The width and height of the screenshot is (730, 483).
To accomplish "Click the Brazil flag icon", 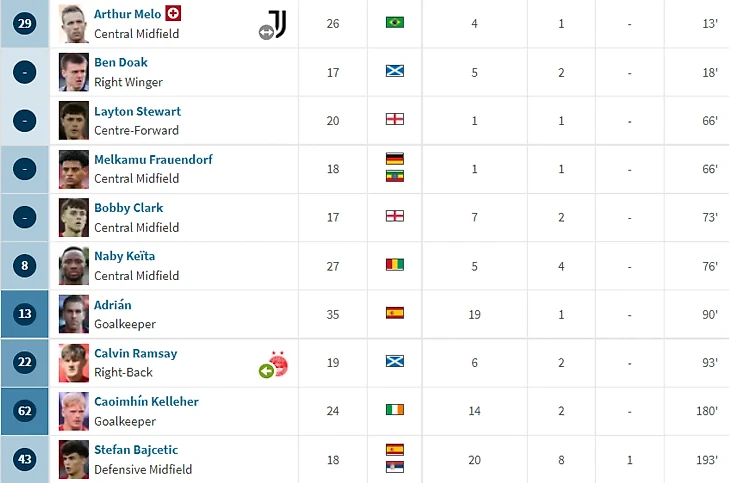I will pos(395,23).
